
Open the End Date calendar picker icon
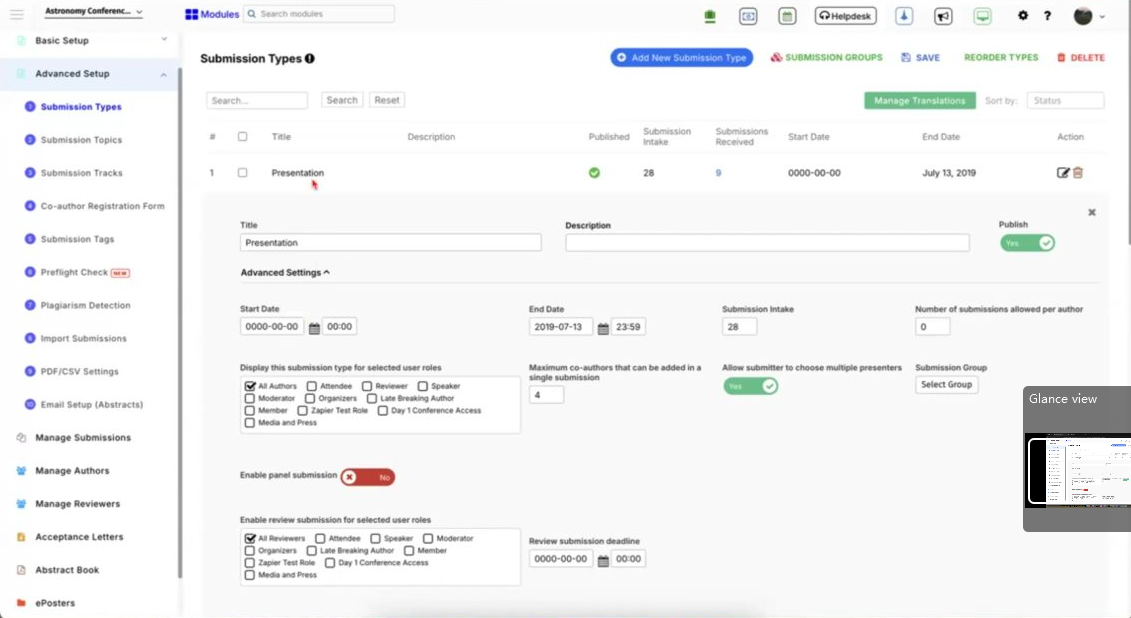coord(603,328)
